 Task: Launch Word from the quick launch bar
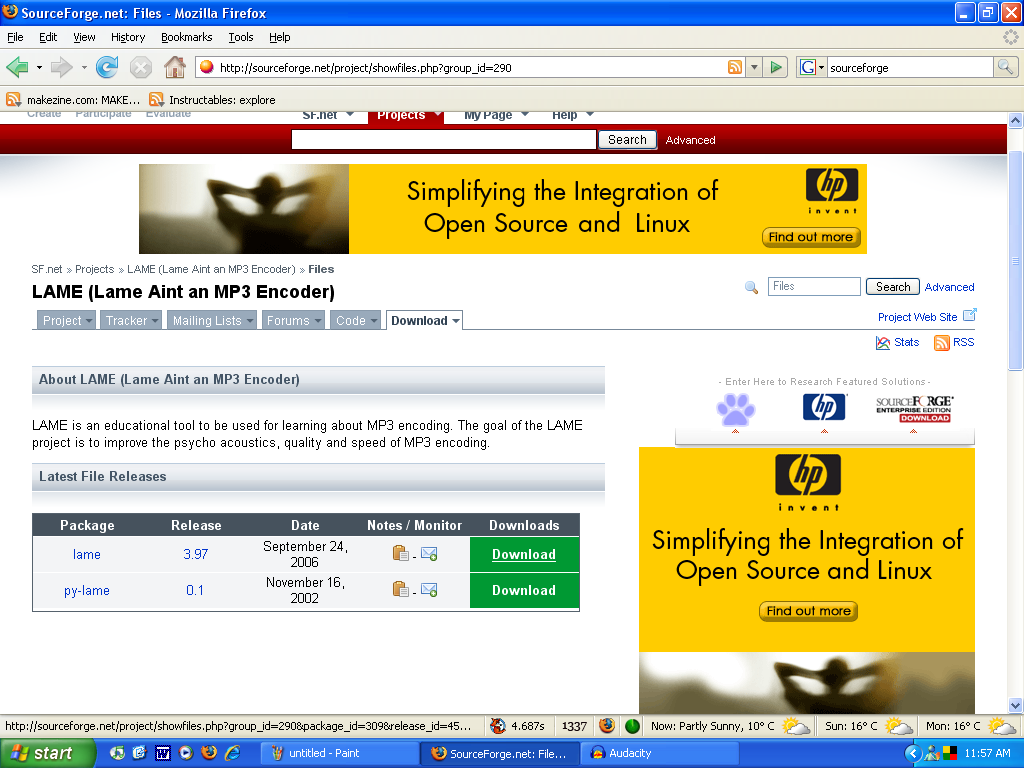pyautogui.click(x=163, y=754)
